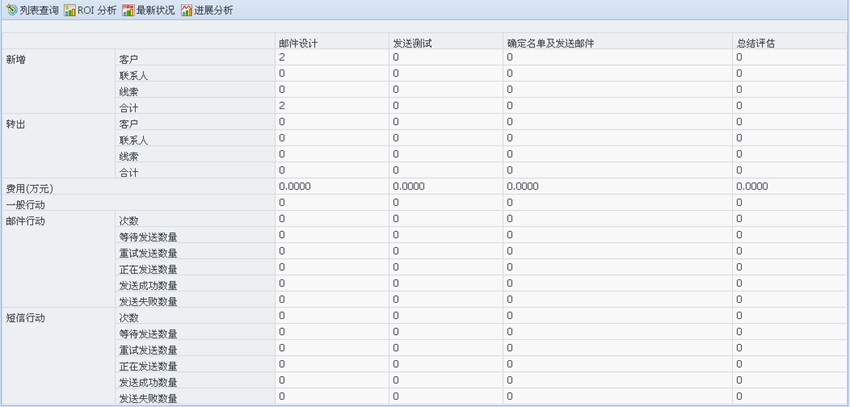
Task: Click 发送成功数量 label under 短信行动
Action: [x=149, y=383]
